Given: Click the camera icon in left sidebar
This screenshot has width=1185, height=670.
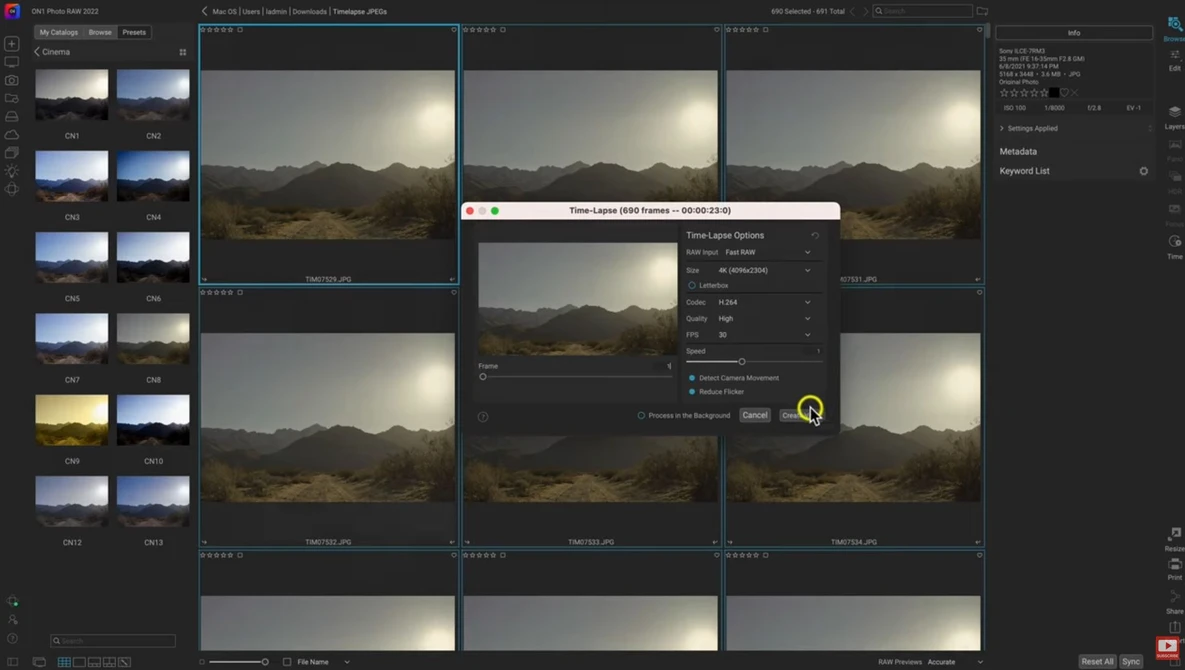Looking at the screenshot, I should tap(11, 80).
